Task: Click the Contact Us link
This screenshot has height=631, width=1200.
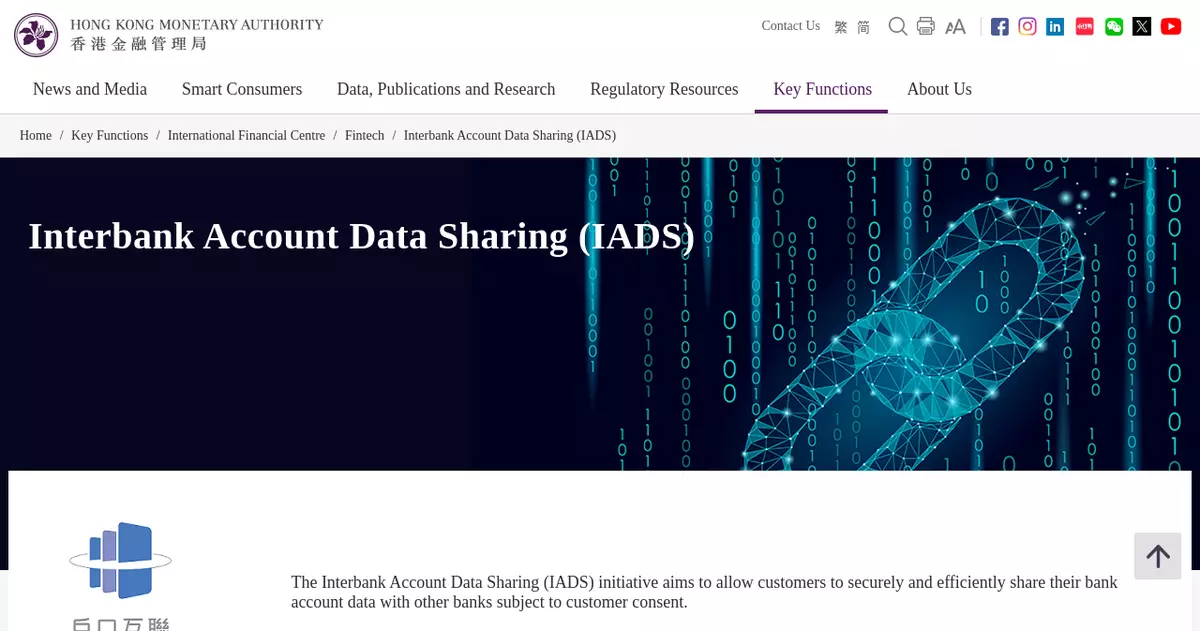Action: point(790,26)
